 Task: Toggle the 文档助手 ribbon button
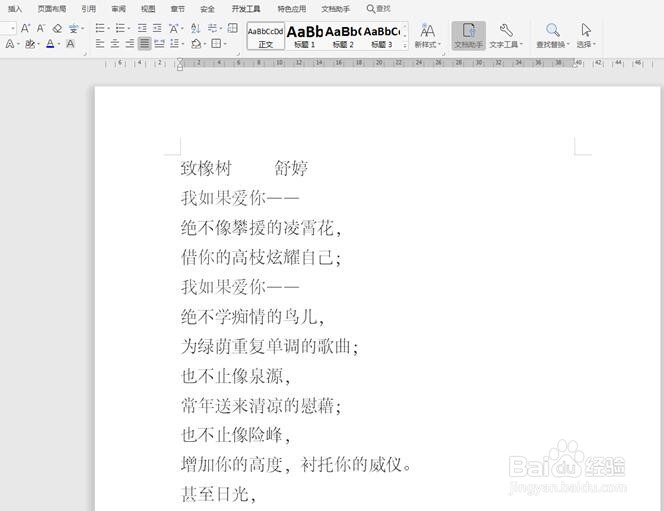coord(468,36)
